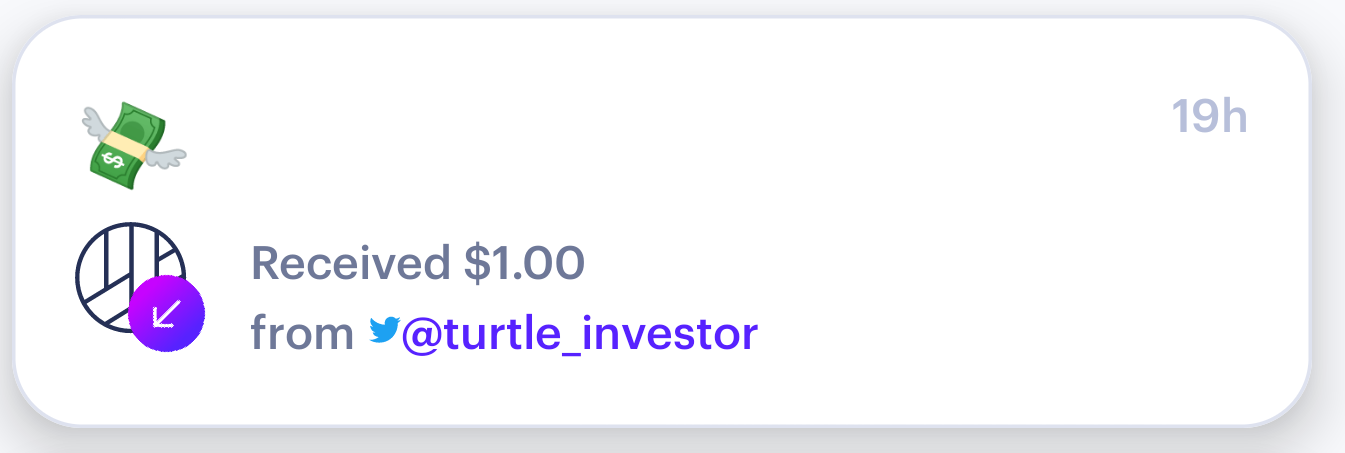
Task: Click the $1.00 amount
Action: 524,263
